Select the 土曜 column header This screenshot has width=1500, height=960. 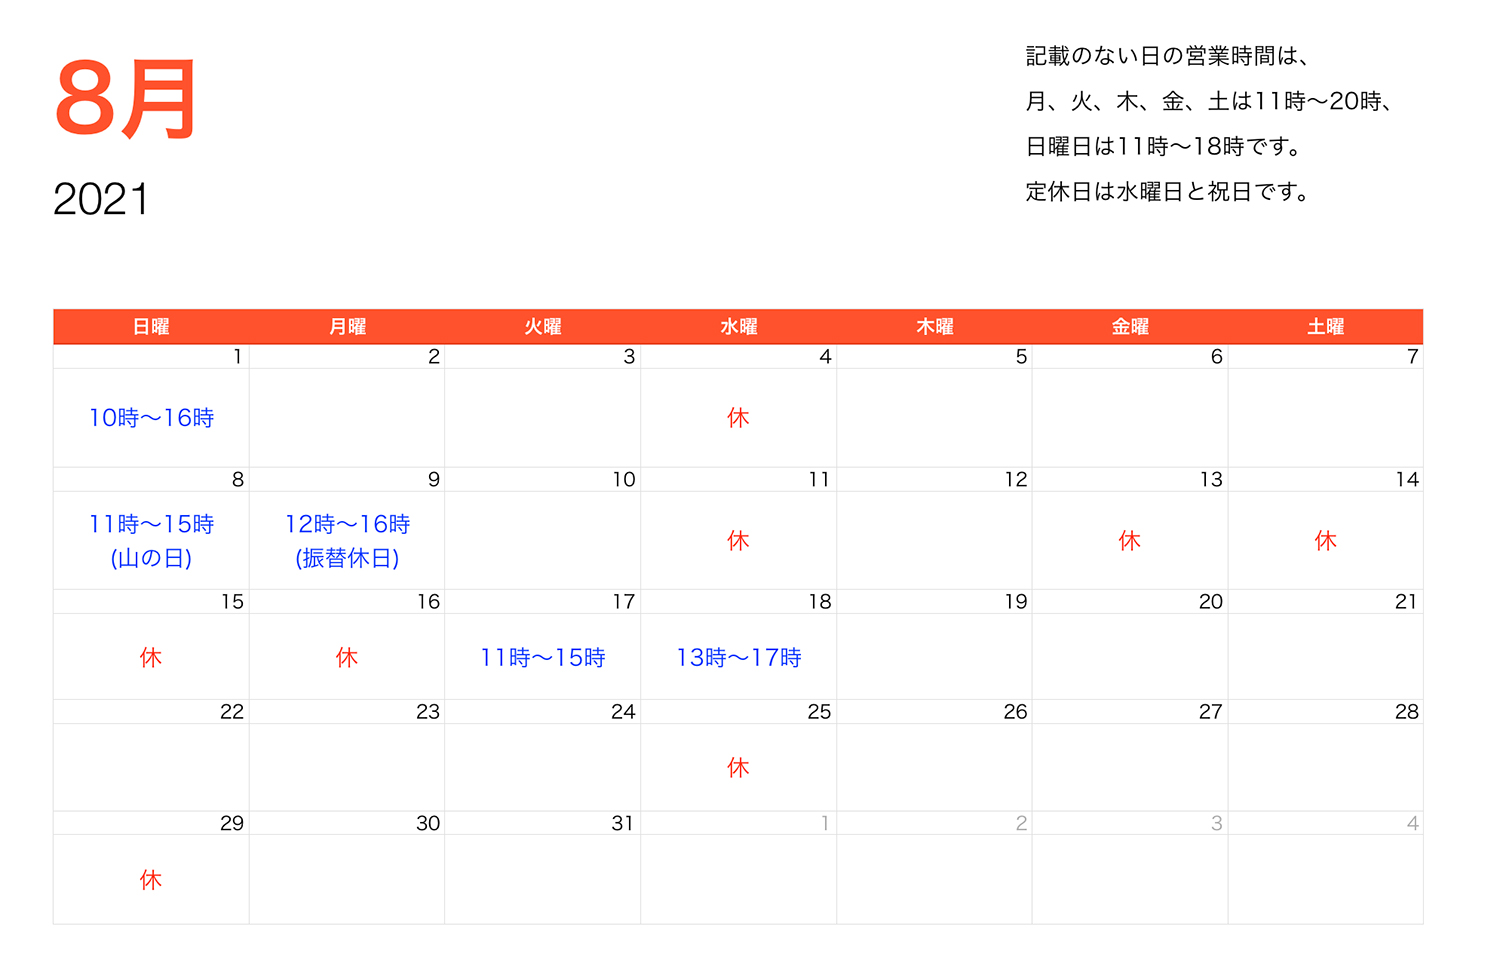[1325, 326]
